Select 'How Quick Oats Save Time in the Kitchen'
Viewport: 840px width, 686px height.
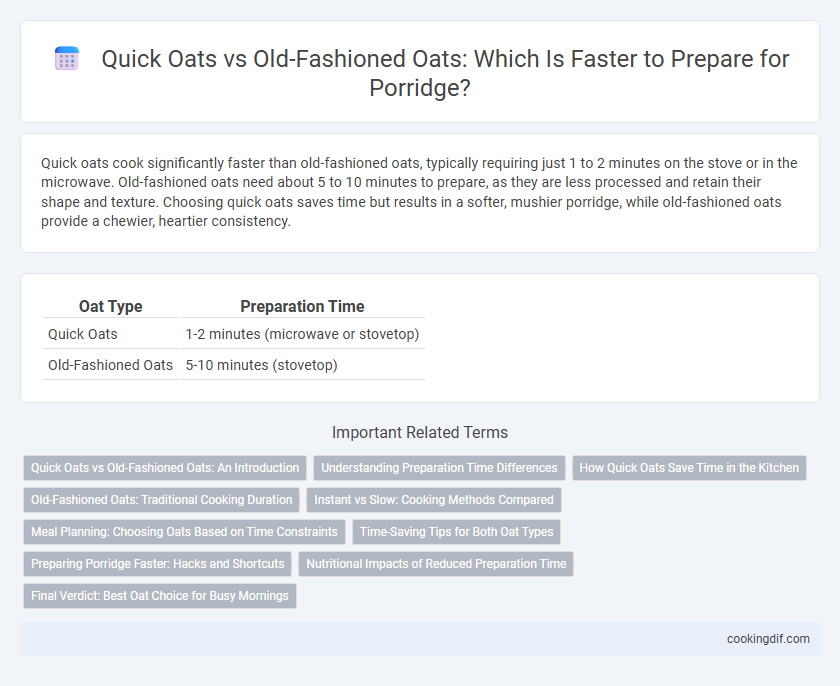[689, 468]
